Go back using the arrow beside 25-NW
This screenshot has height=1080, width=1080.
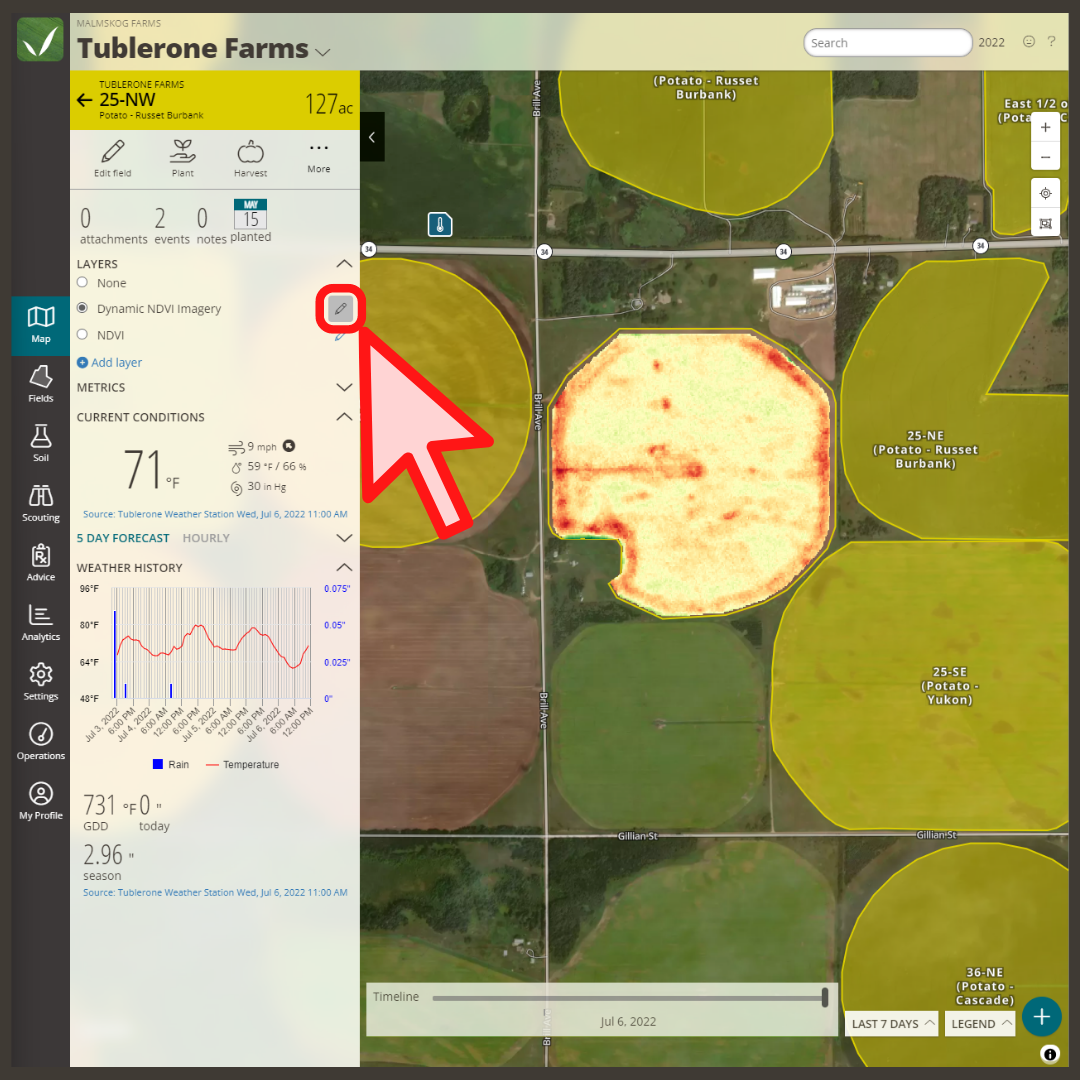[84, 101]
